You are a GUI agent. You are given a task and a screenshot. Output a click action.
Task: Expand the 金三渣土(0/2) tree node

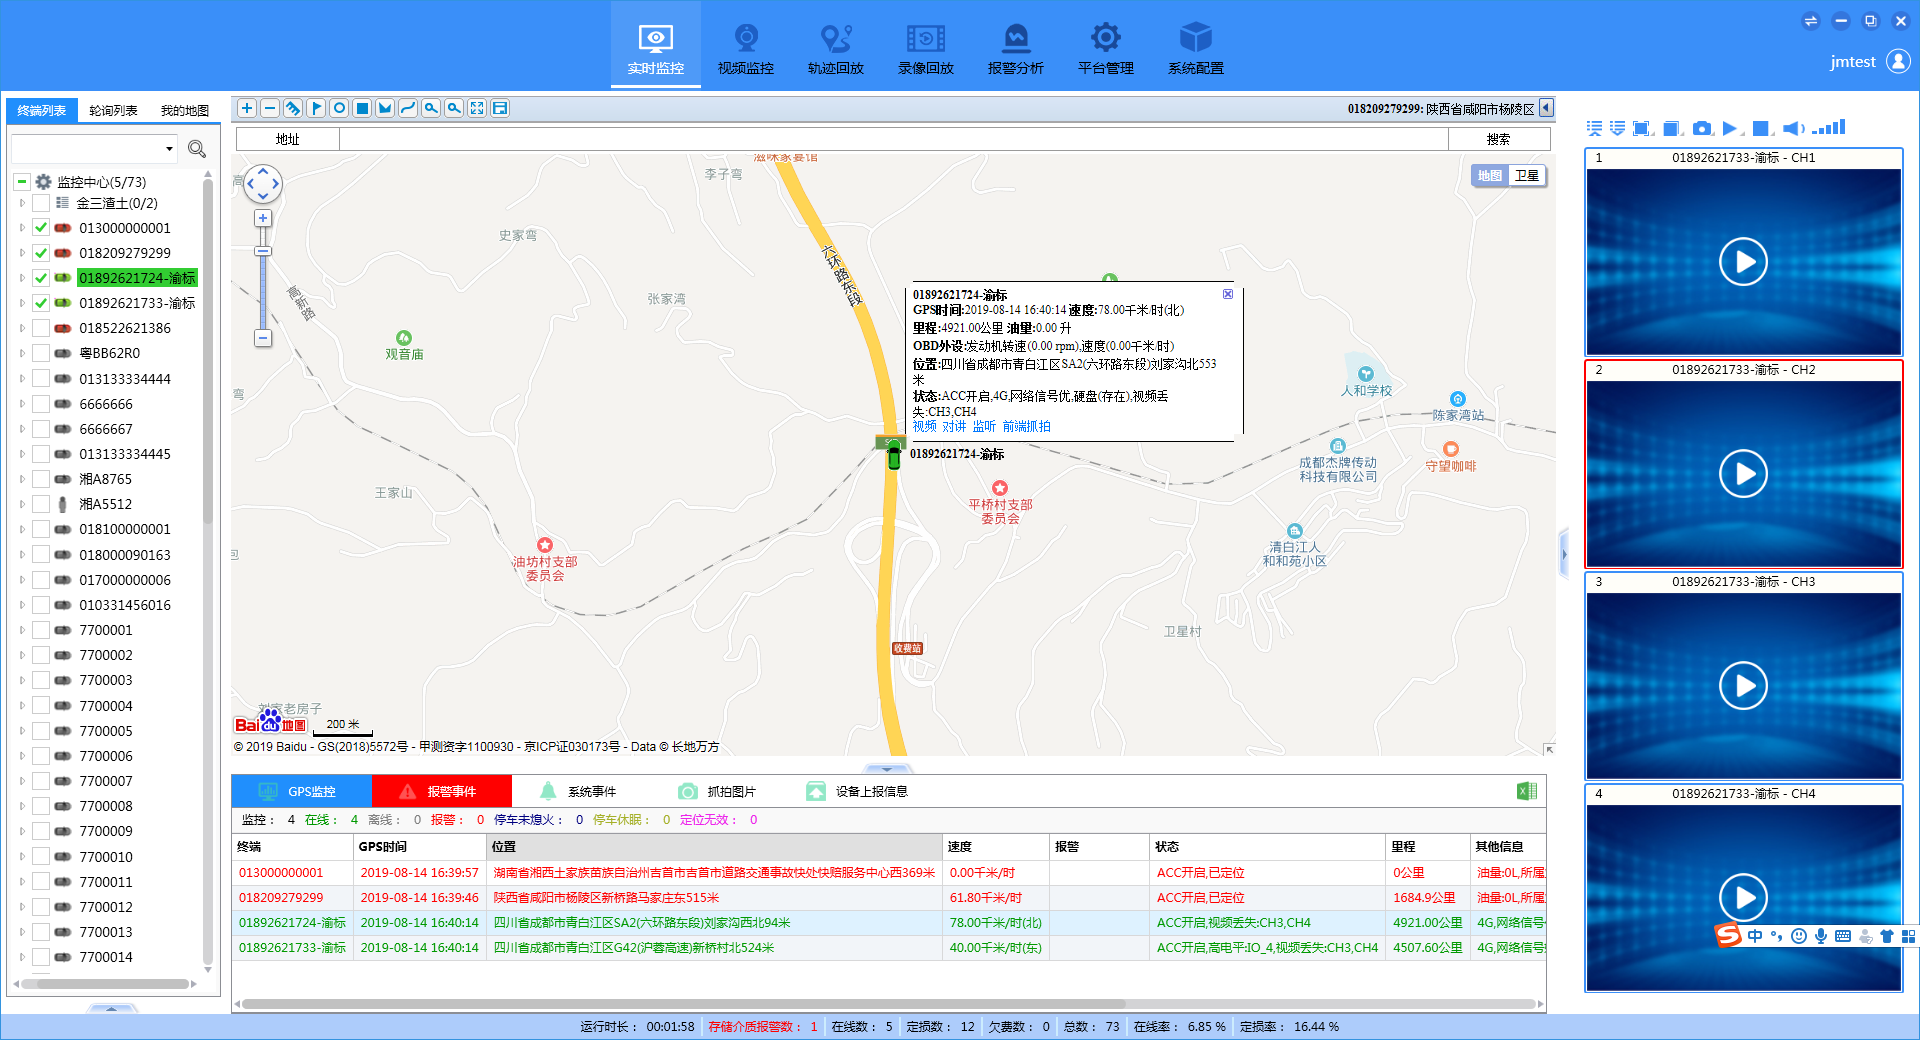22,203
